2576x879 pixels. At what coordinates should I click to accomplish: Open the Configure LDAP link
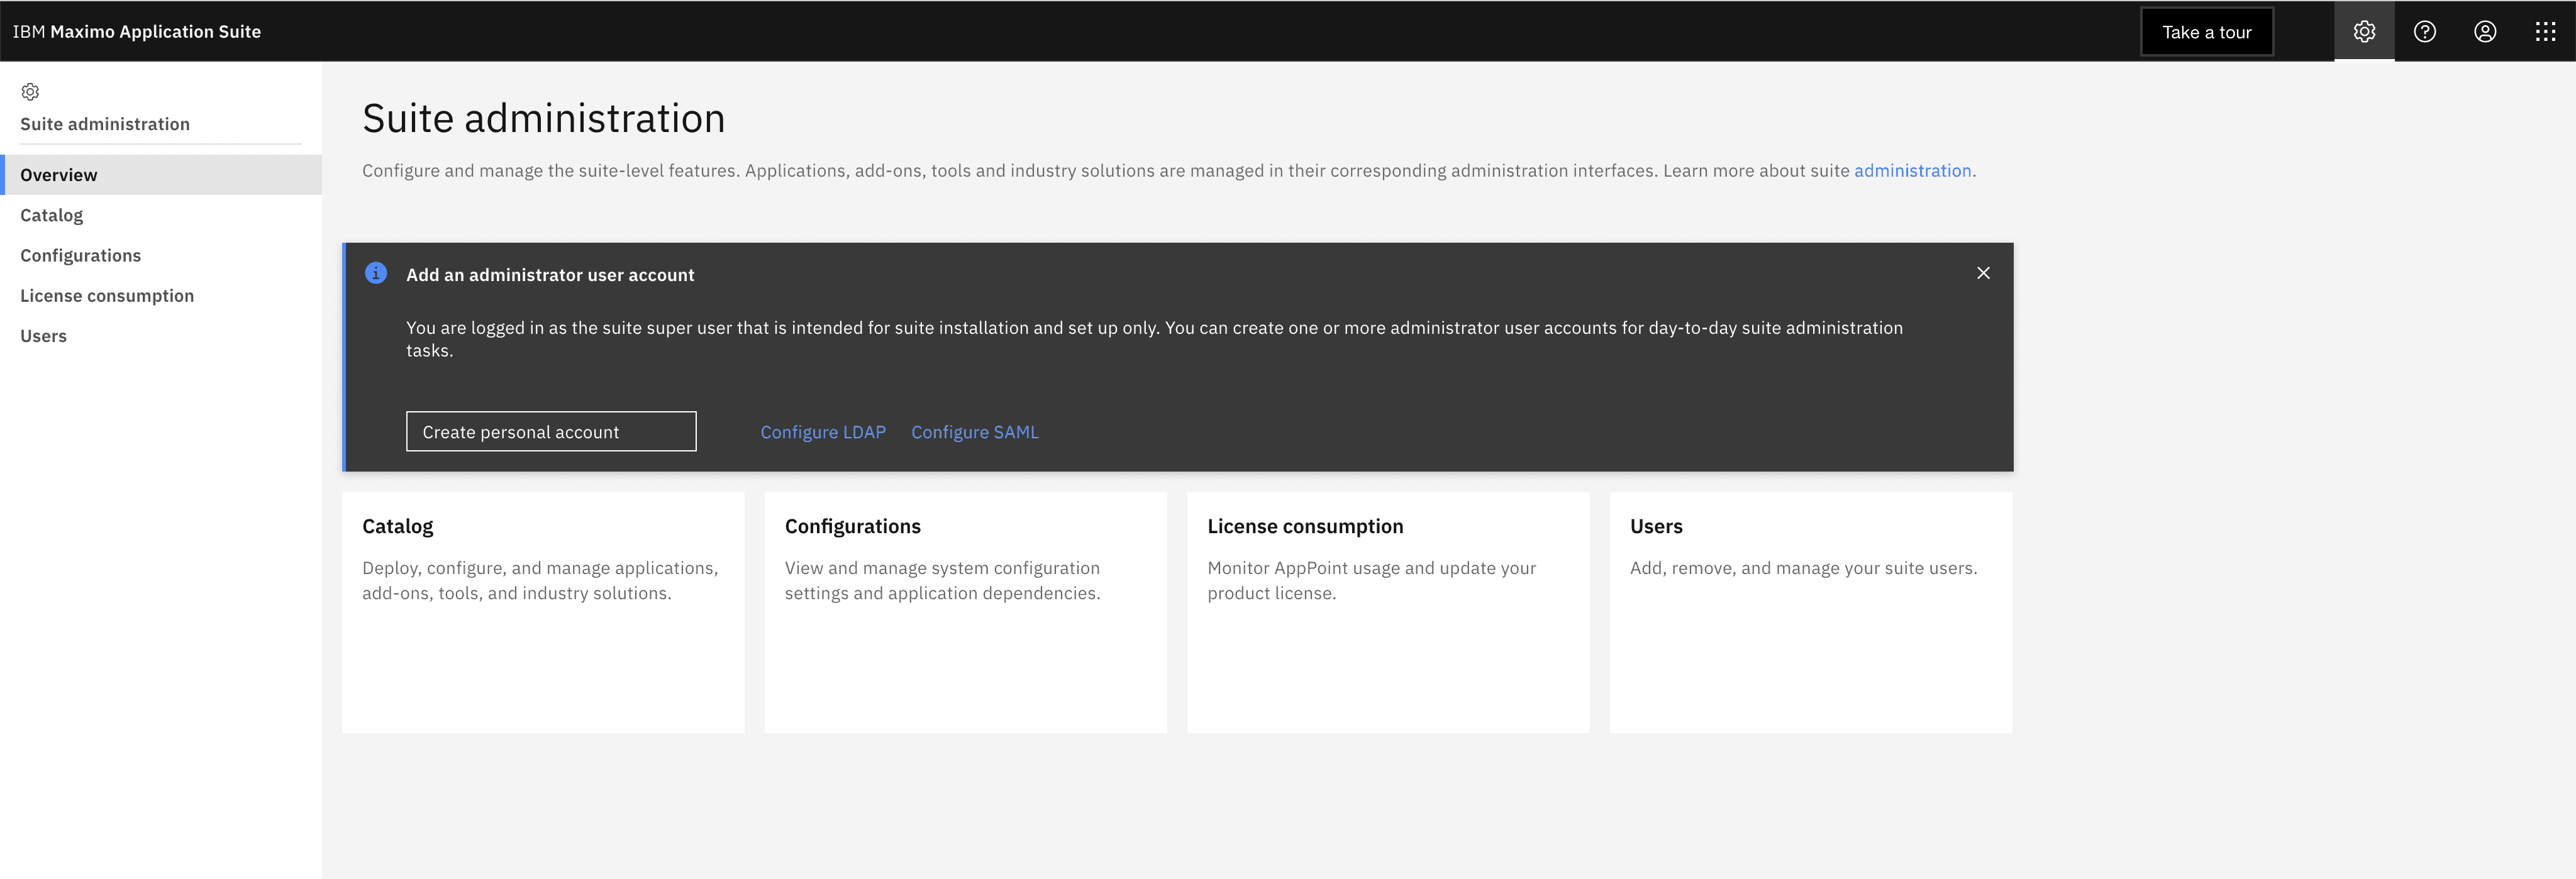click(x=823, y=432)
